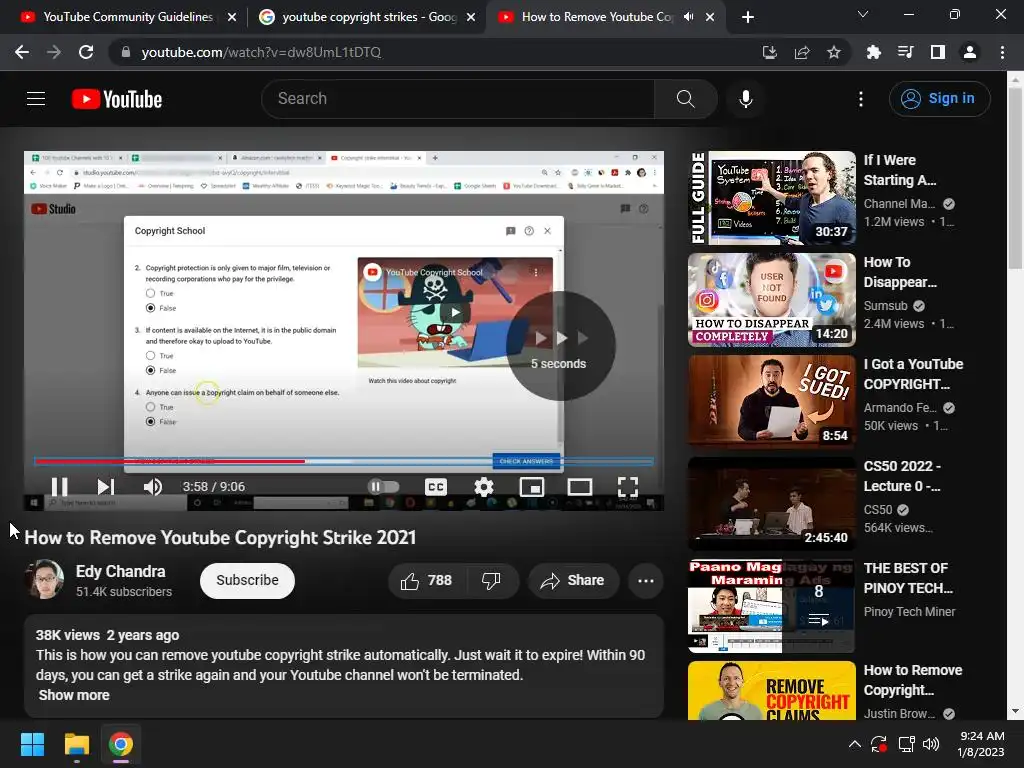This screenshot has width=1024, height=768.
Task: Toggle Chrome side panel
Action: coord(938,52)
